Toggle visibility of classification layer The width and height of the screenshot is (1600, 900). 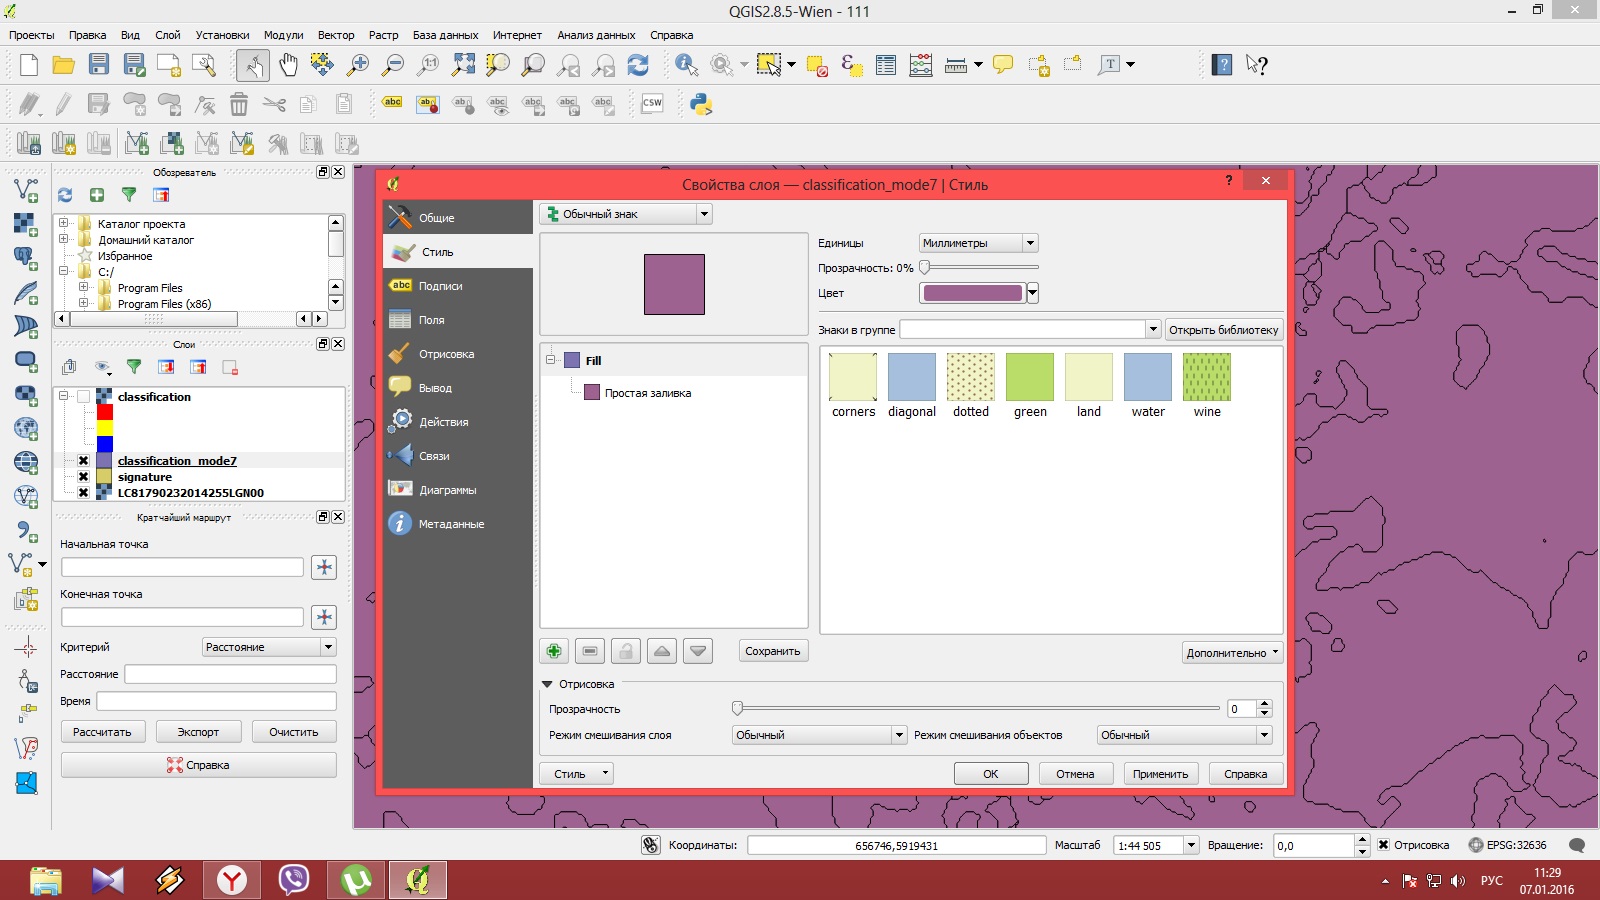click(x=84, y=397)
